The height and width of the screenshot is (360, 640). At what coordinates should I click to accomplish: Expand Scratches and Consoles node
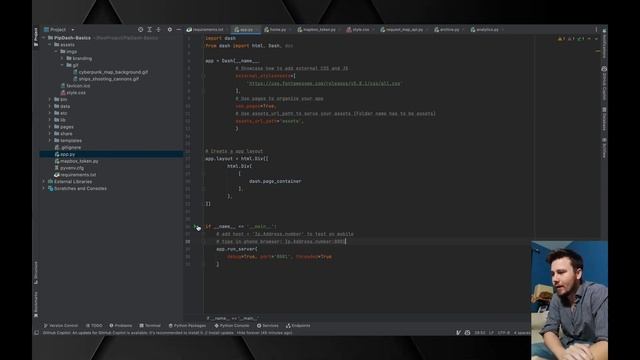point(44,188)
